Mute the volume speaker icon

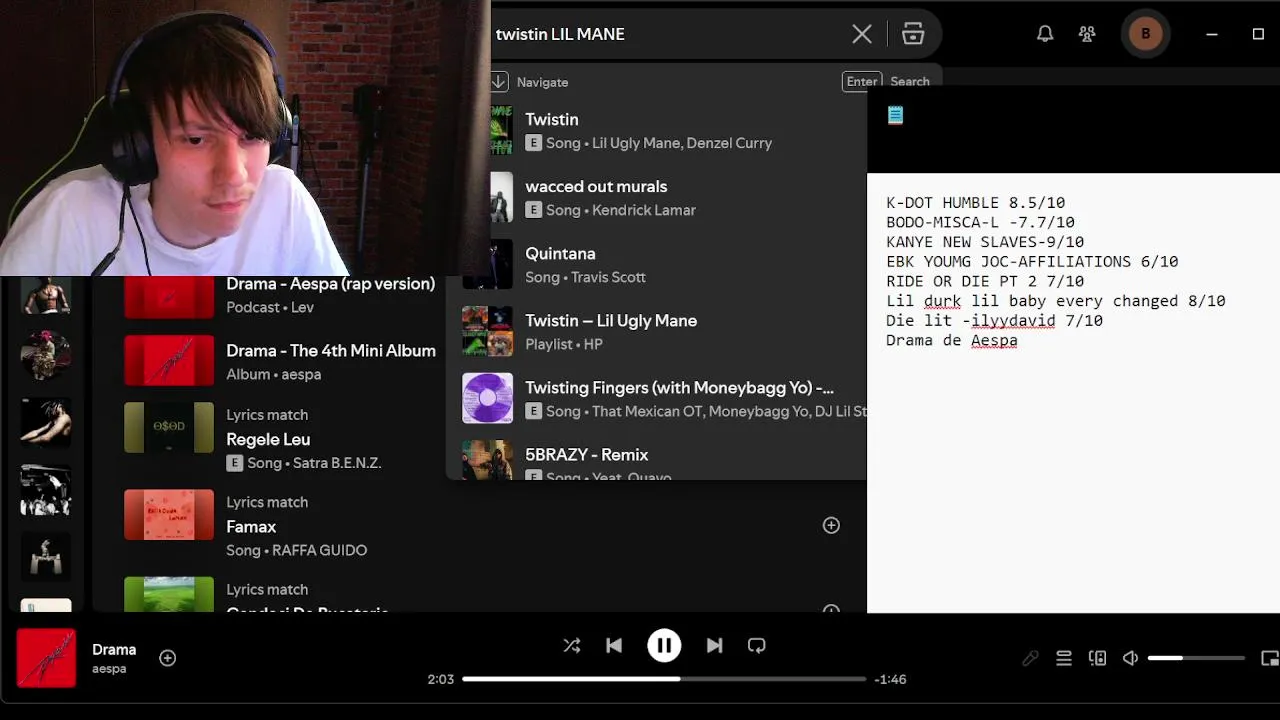coord(1130,658)
